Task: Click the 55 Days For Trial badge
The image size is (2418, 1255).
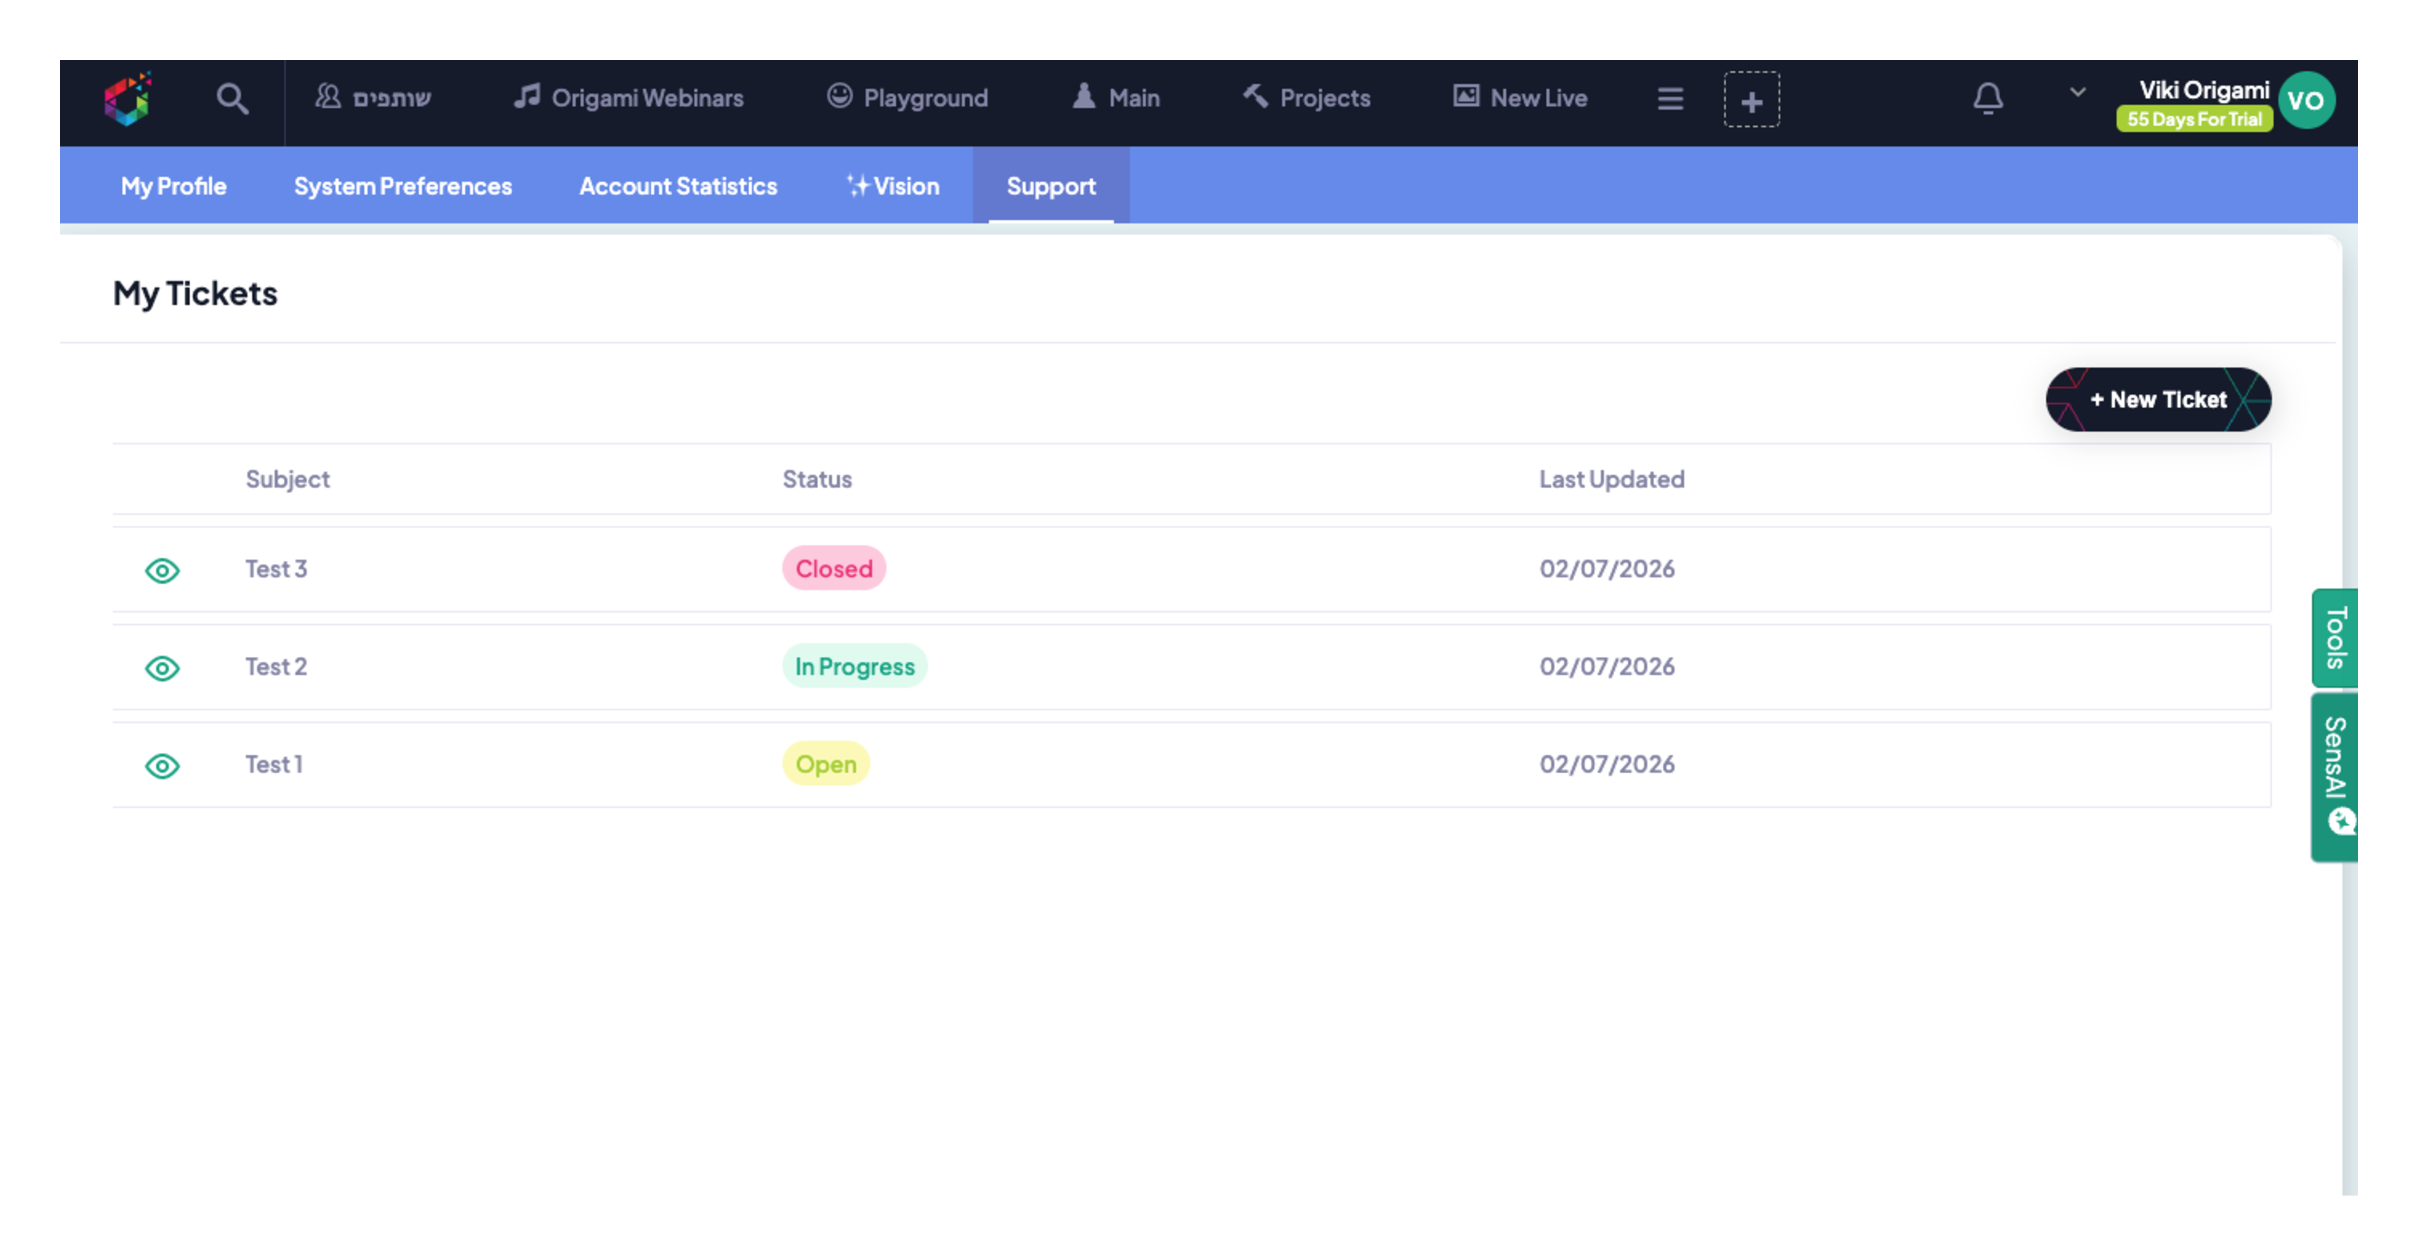Action: [2194, 119]
